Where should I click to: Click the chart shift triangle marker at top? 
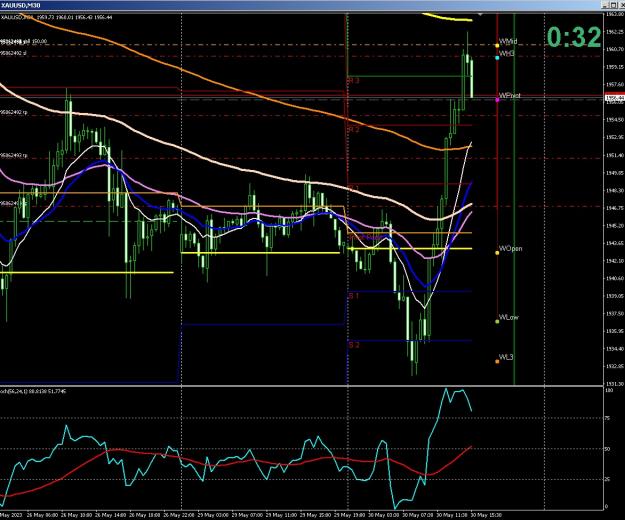(x=480, y=14)
